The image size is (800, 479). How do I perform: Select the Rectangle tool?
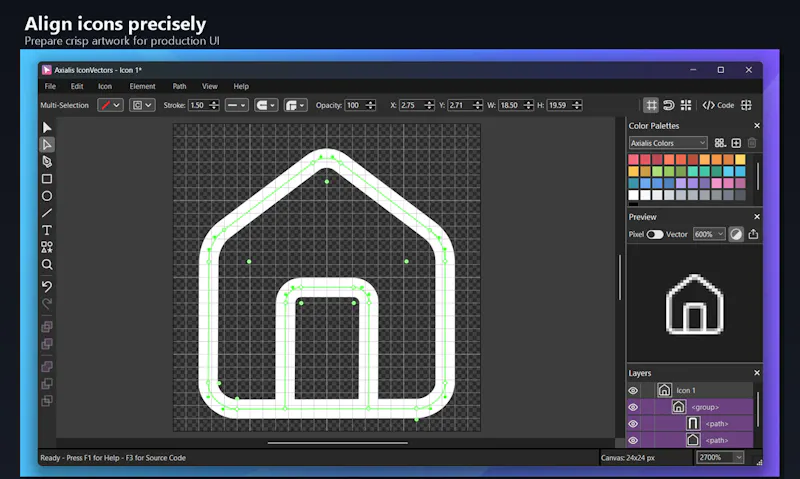pos(47,179)
